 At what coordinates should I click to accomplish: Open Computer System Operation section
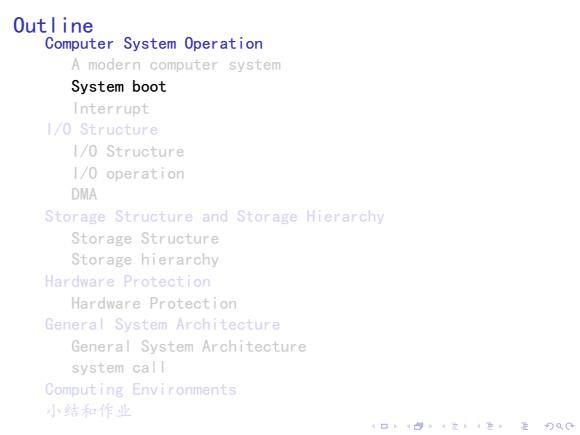pos(154,44)
